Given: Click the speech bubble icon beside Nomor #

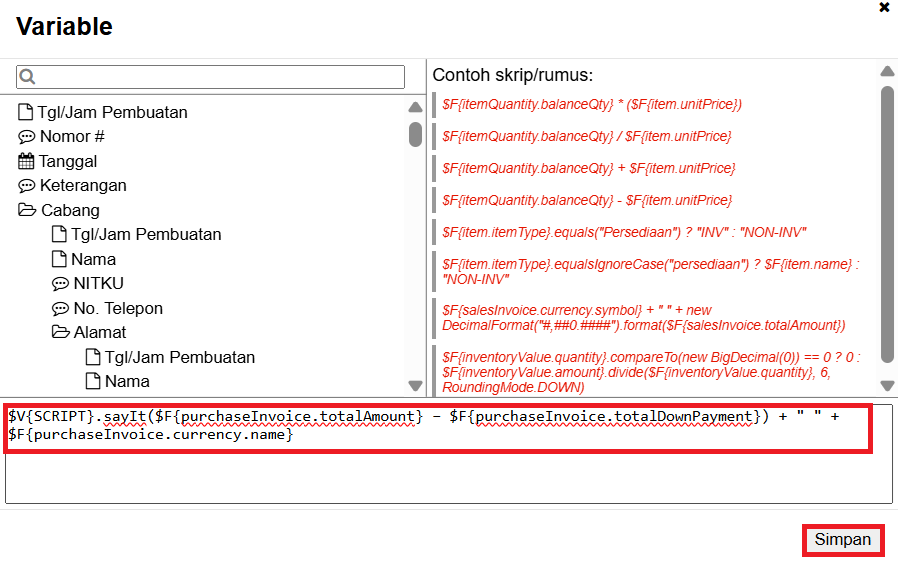Looking at the screenshot, I should pyautogui.click(x=26, y=137).
